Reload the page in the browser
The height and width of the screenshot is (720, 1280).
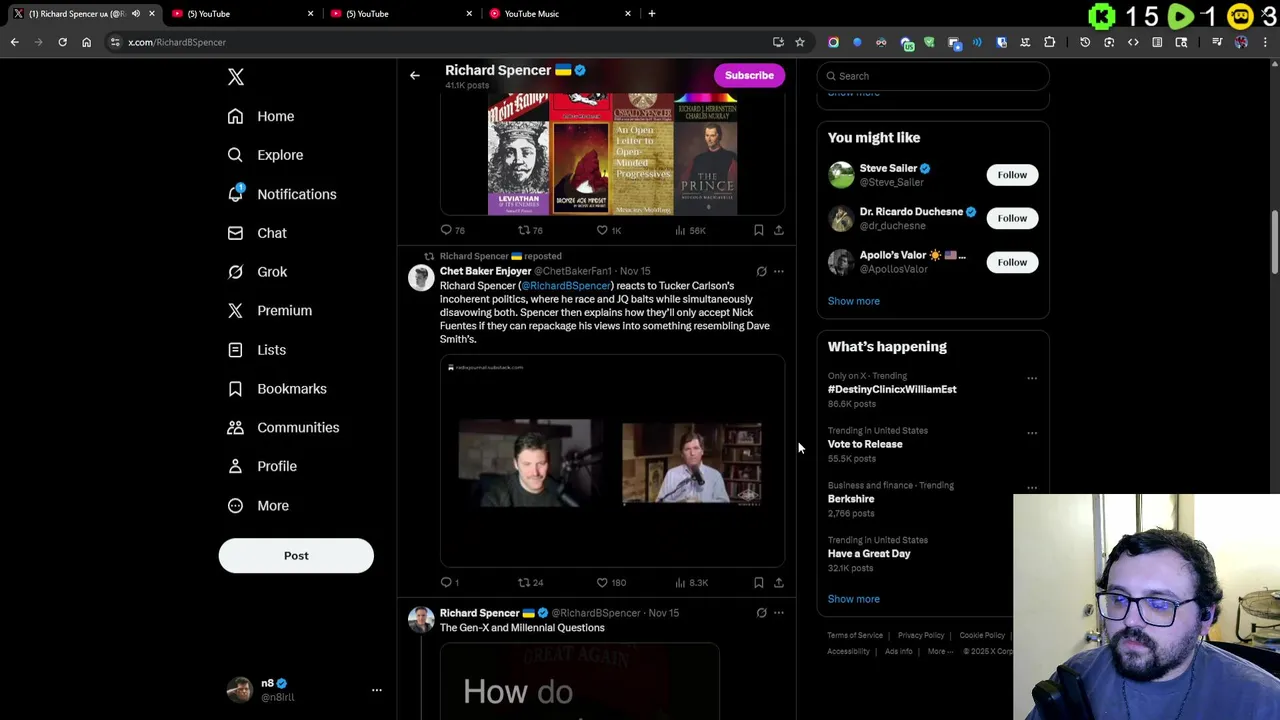(x=62, y=42)
